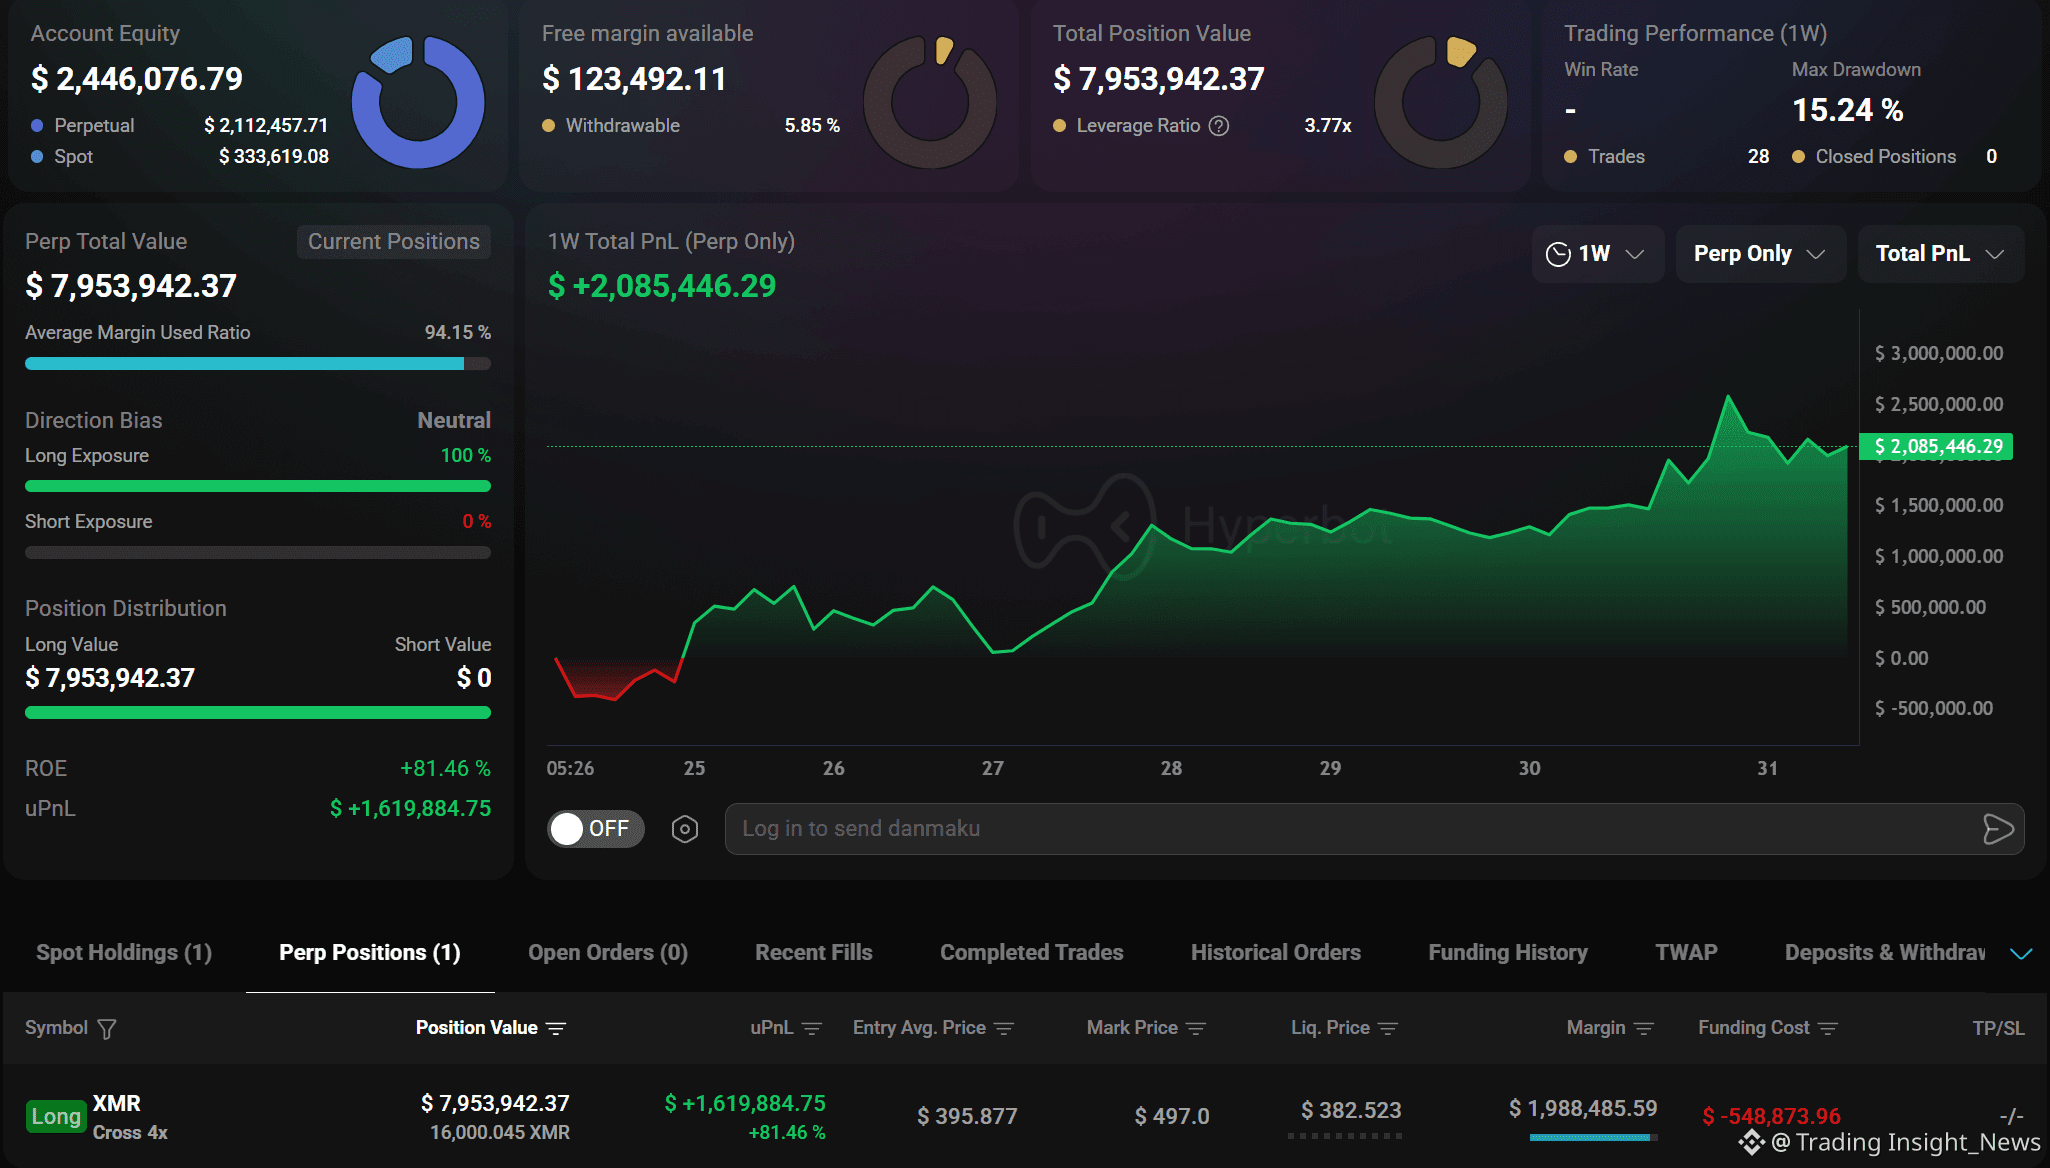
Task: Switch to Recent Fills tab
Action: (x=814, y=953)
